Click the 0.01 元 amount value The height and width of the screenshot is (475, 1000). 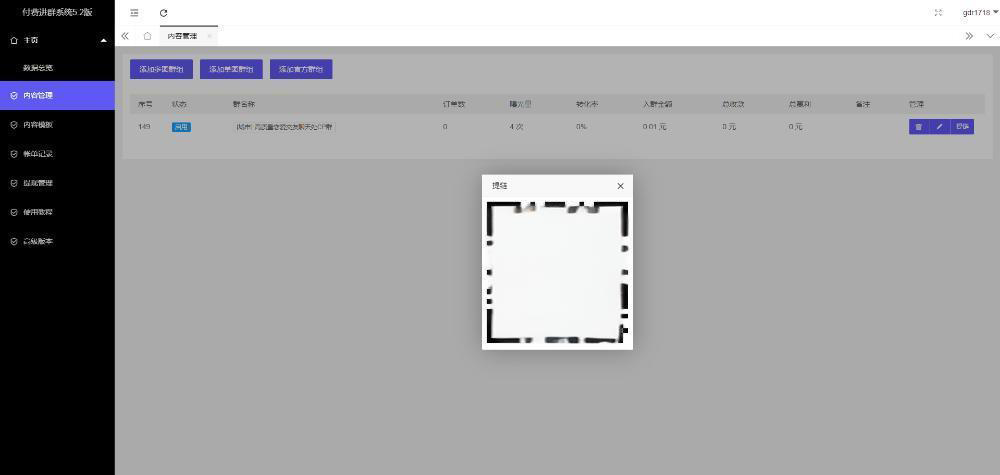(655, 127)
